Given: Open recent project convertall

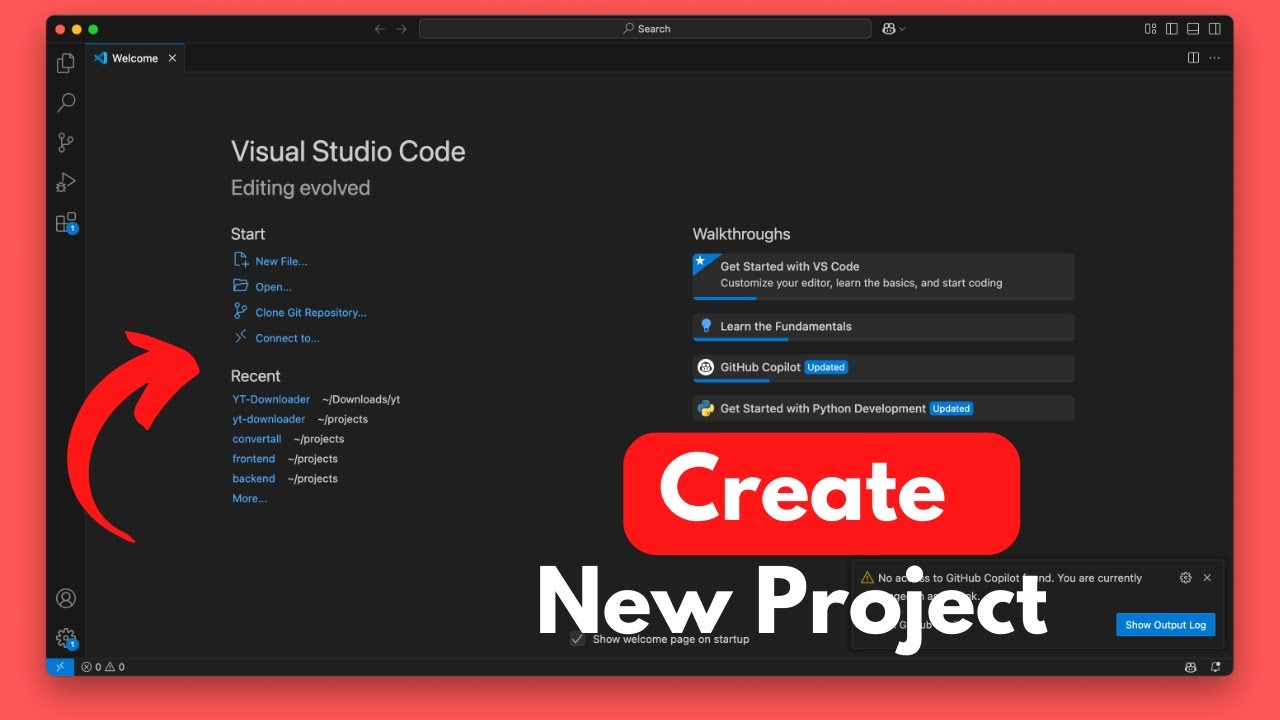Looking at the screenshot, I should (257, 439).
